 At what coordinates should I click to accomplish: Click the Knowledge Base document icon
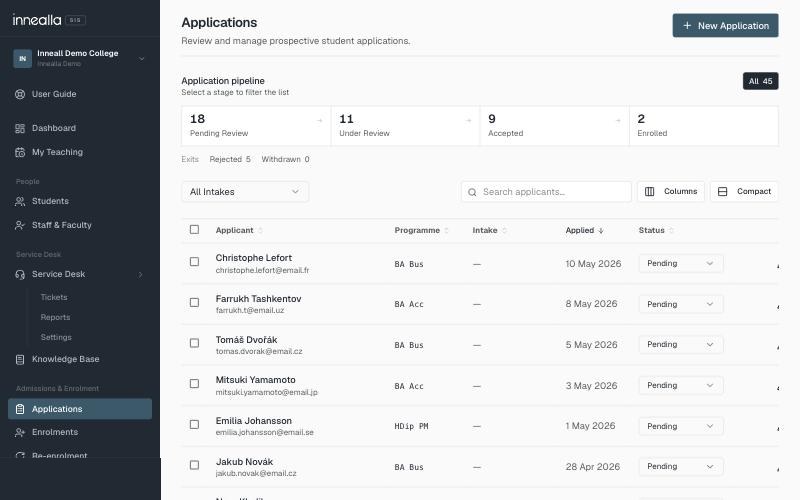(20, 360)
